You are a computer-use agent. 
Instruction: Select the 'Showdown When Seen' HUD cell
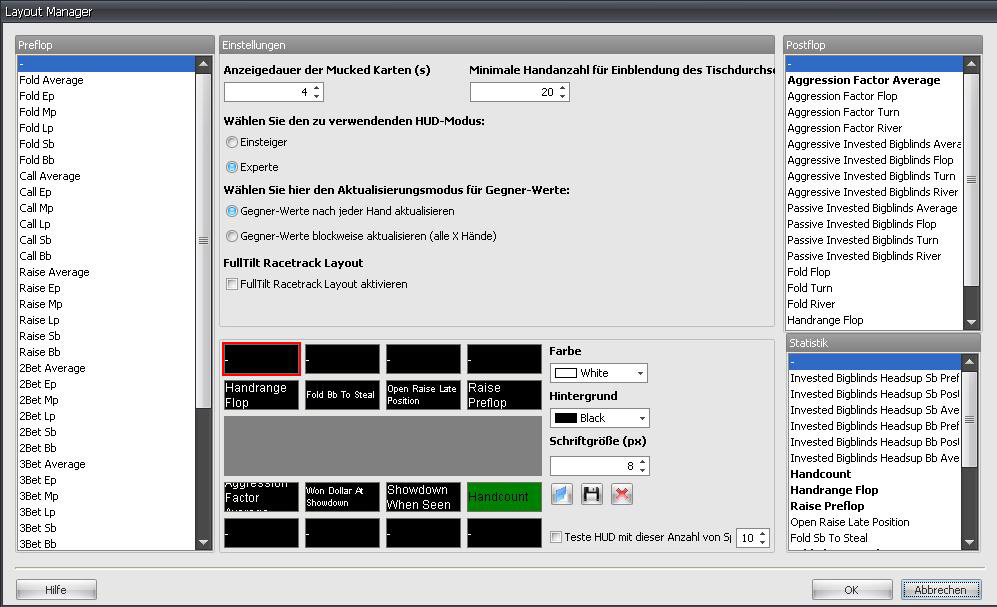(x=423, y=497)
